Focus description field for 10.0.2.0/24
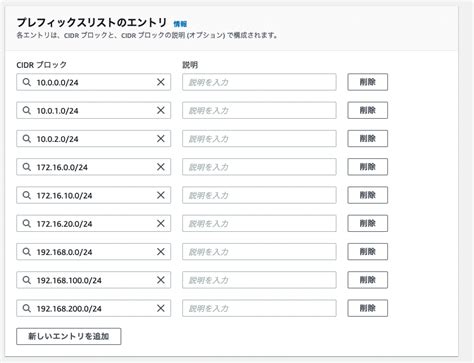 259,139
